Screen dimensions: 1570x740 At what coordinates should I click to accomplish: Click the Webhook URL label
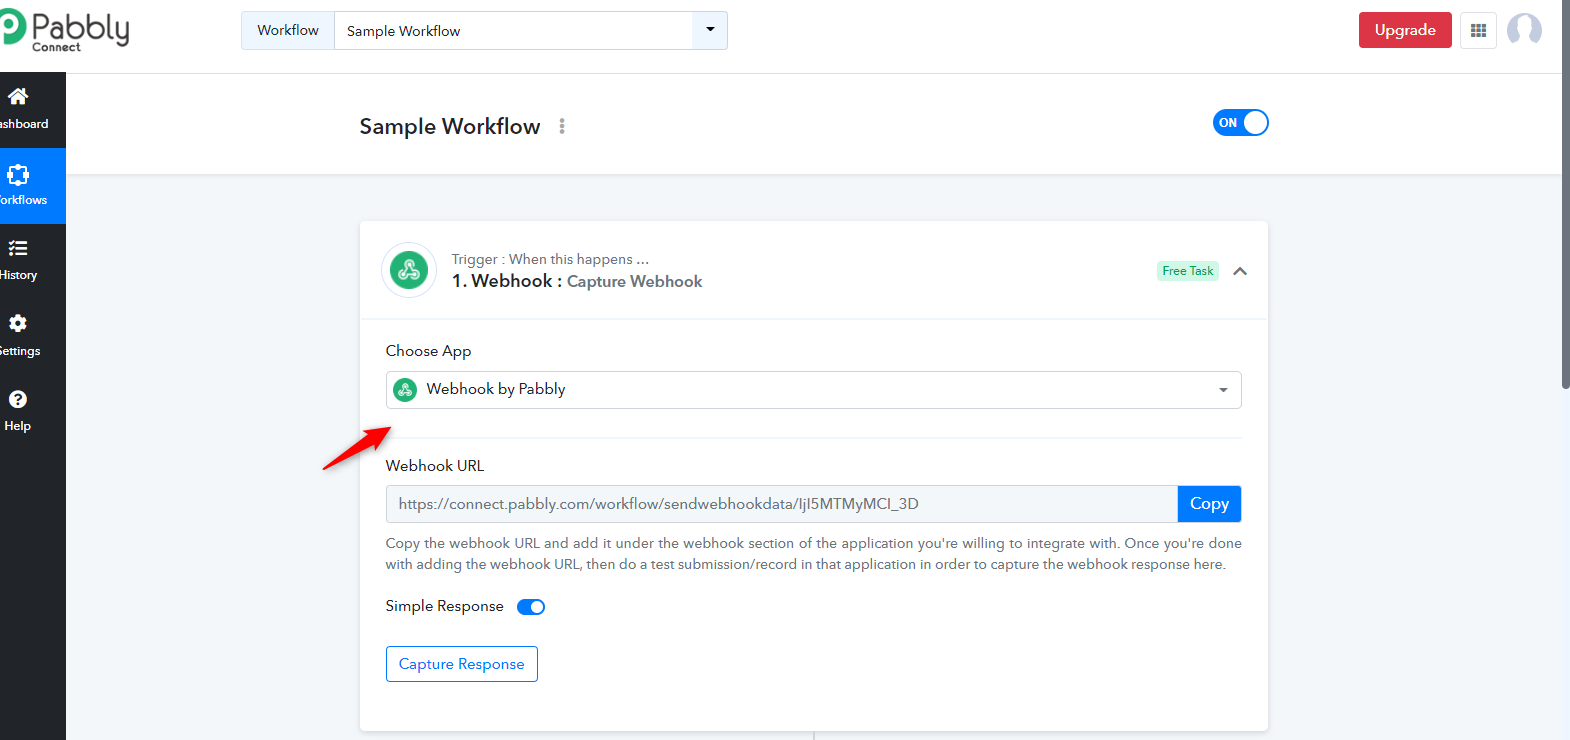[x=435, y=466]
